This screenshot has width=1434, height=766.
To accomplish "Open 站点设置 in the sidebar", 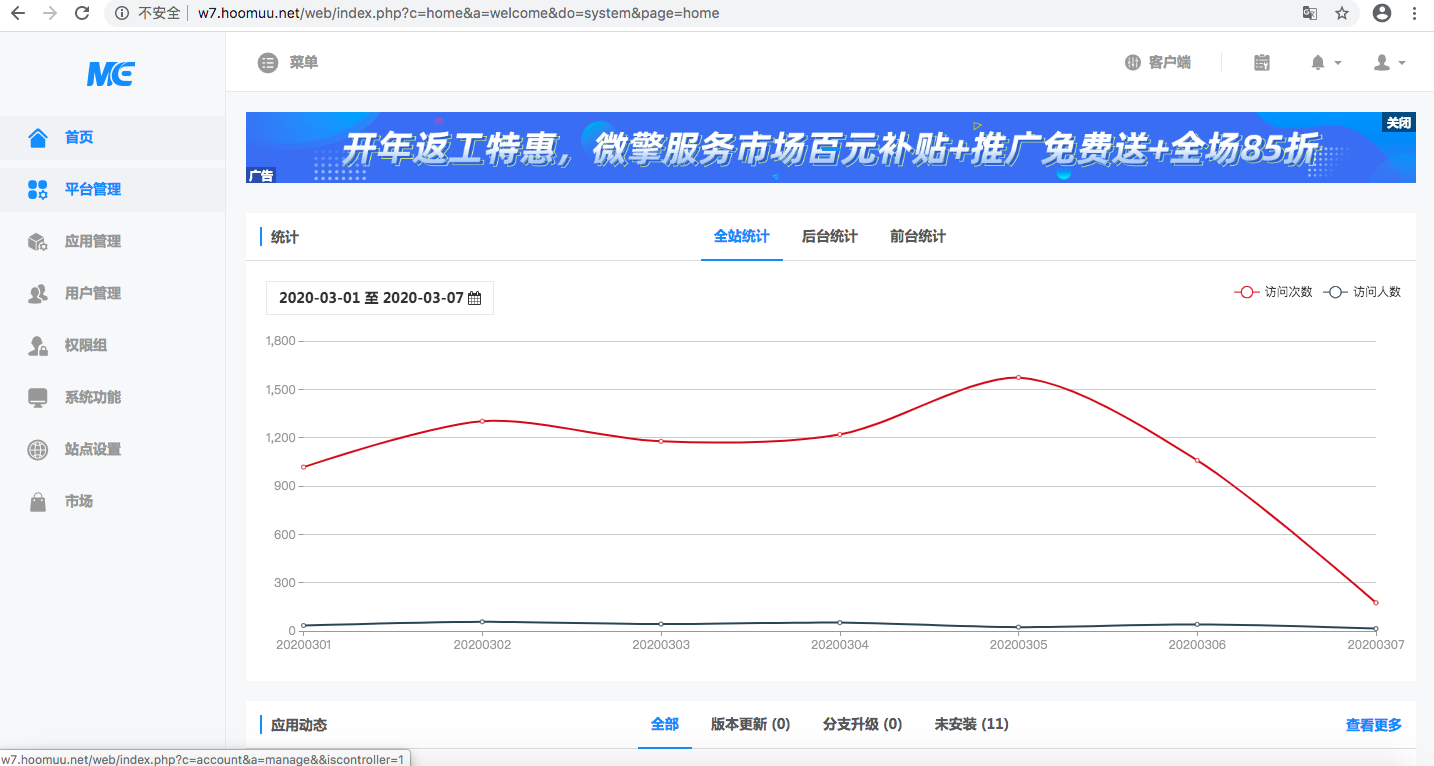I will coord(112,450).
